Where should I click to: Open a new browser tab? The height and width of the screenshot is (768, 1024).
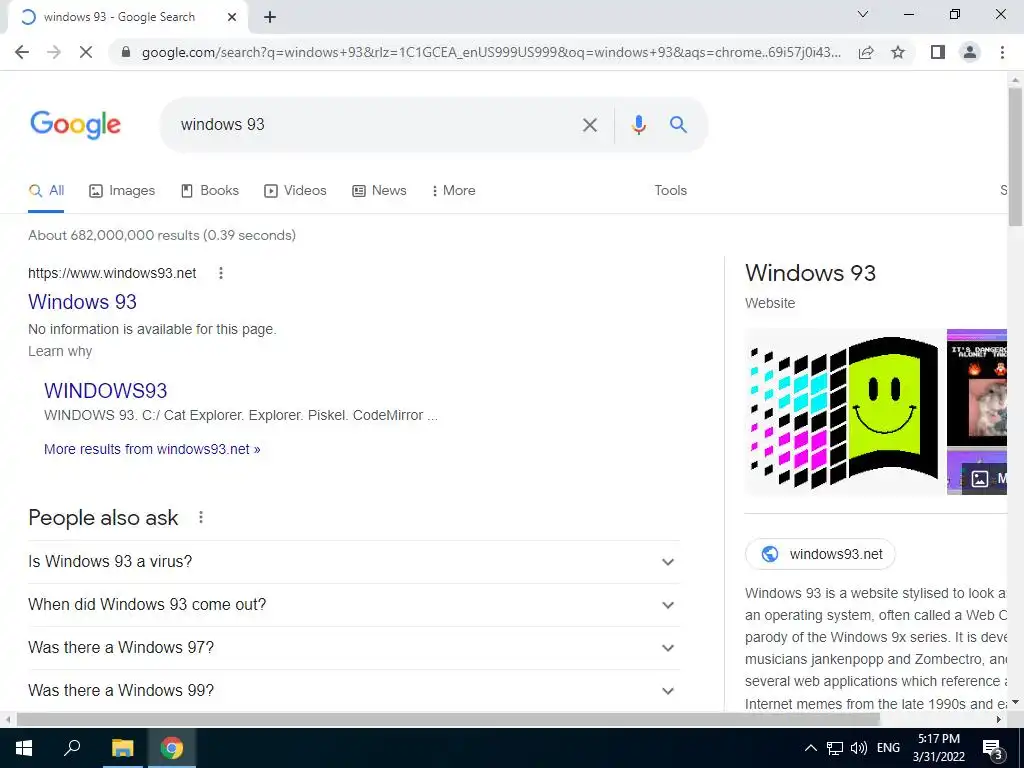coord(270,18)
